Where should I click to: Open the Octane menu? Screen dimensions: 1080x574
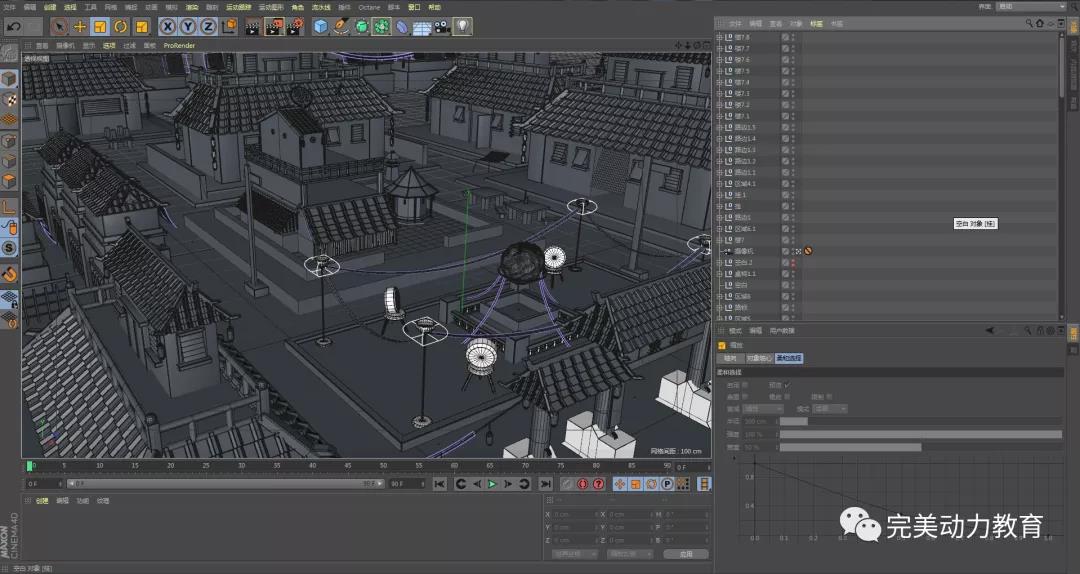368,7
